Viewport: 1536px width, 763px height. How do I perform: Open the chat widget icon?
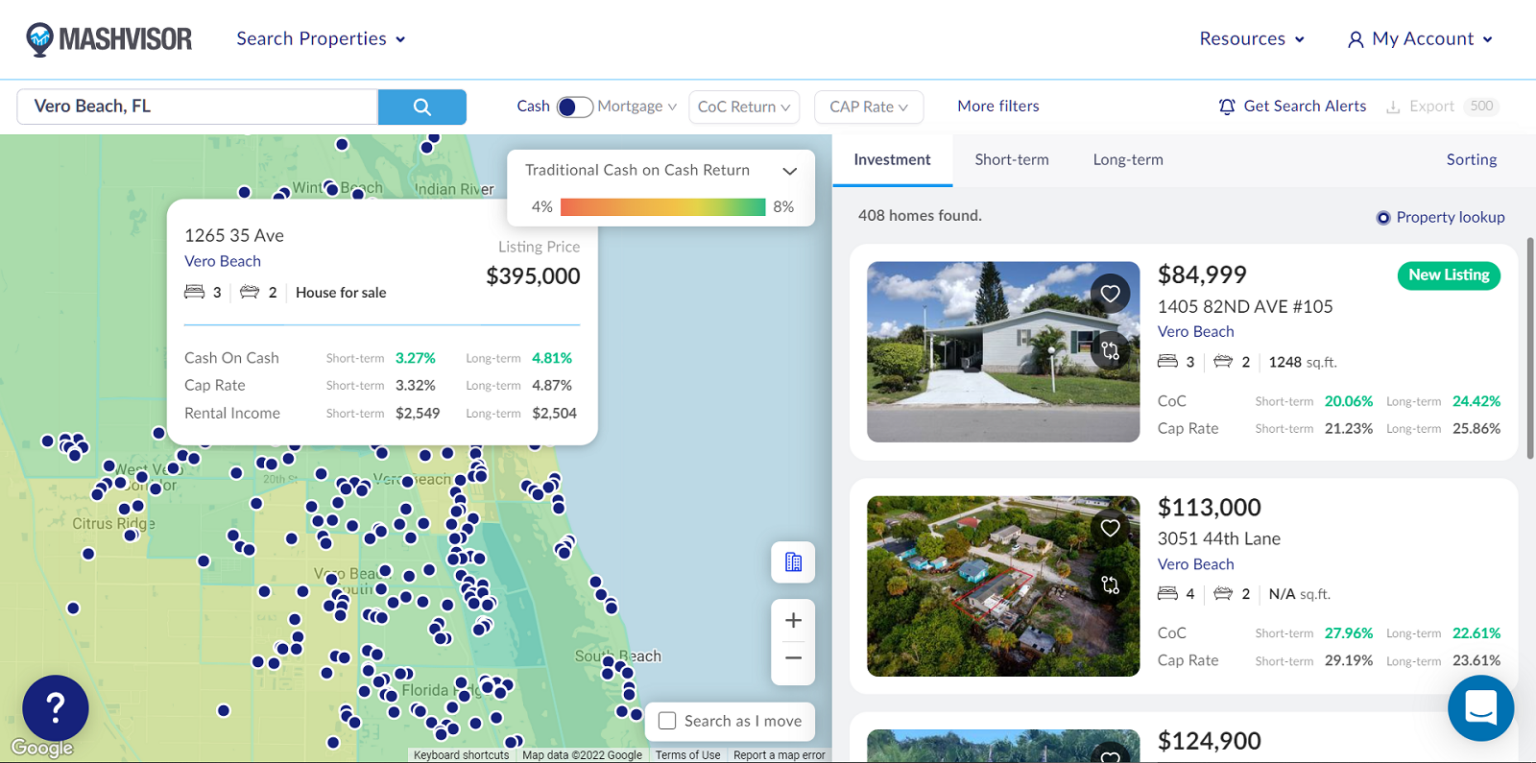1481,708
